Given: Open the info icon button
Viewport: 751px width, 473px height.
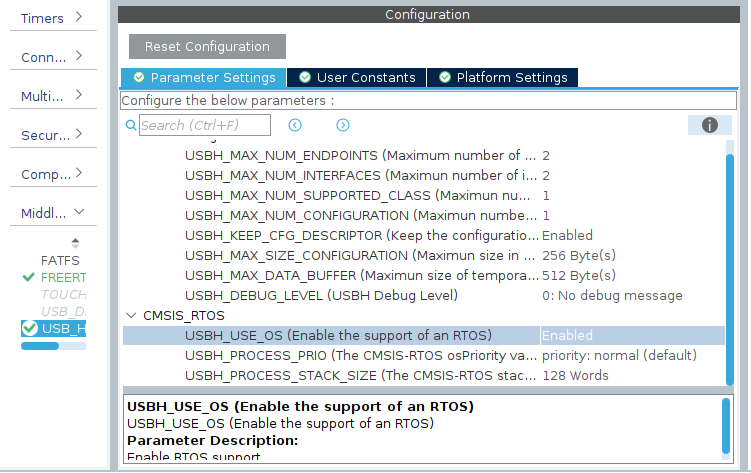Looking at the screenshot, I should click(709, 125).
